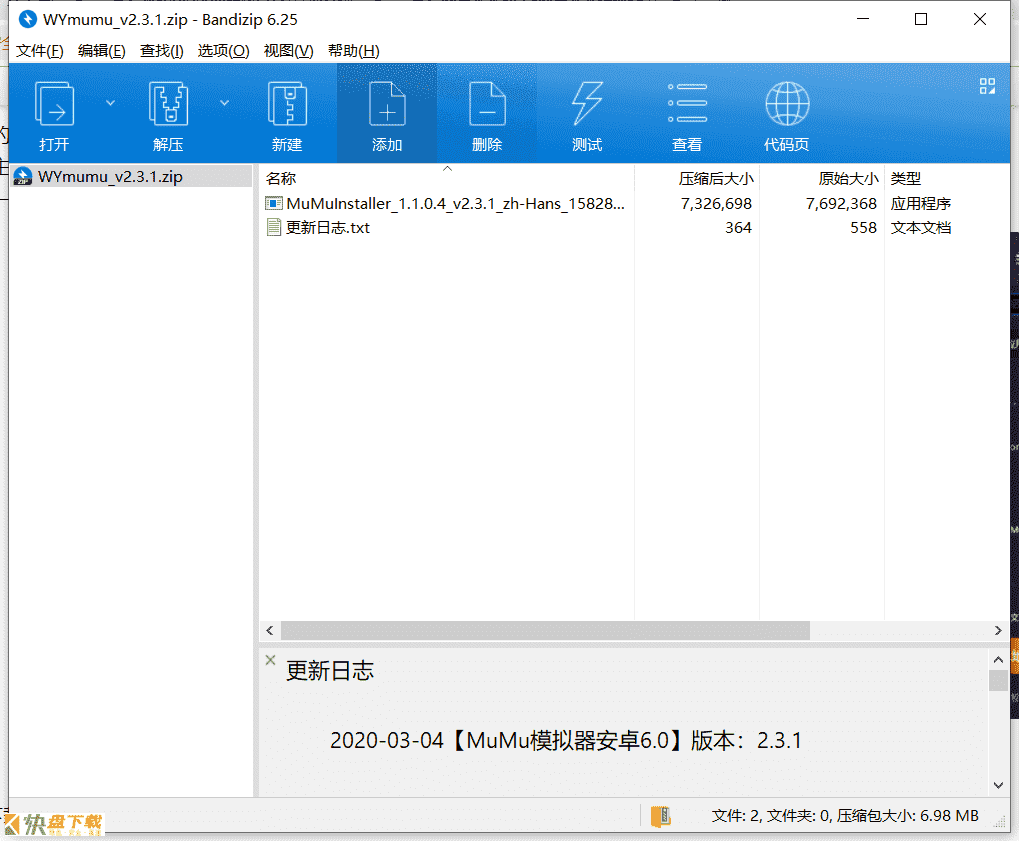Click the 查看 (View) list icon

point(687,103)
